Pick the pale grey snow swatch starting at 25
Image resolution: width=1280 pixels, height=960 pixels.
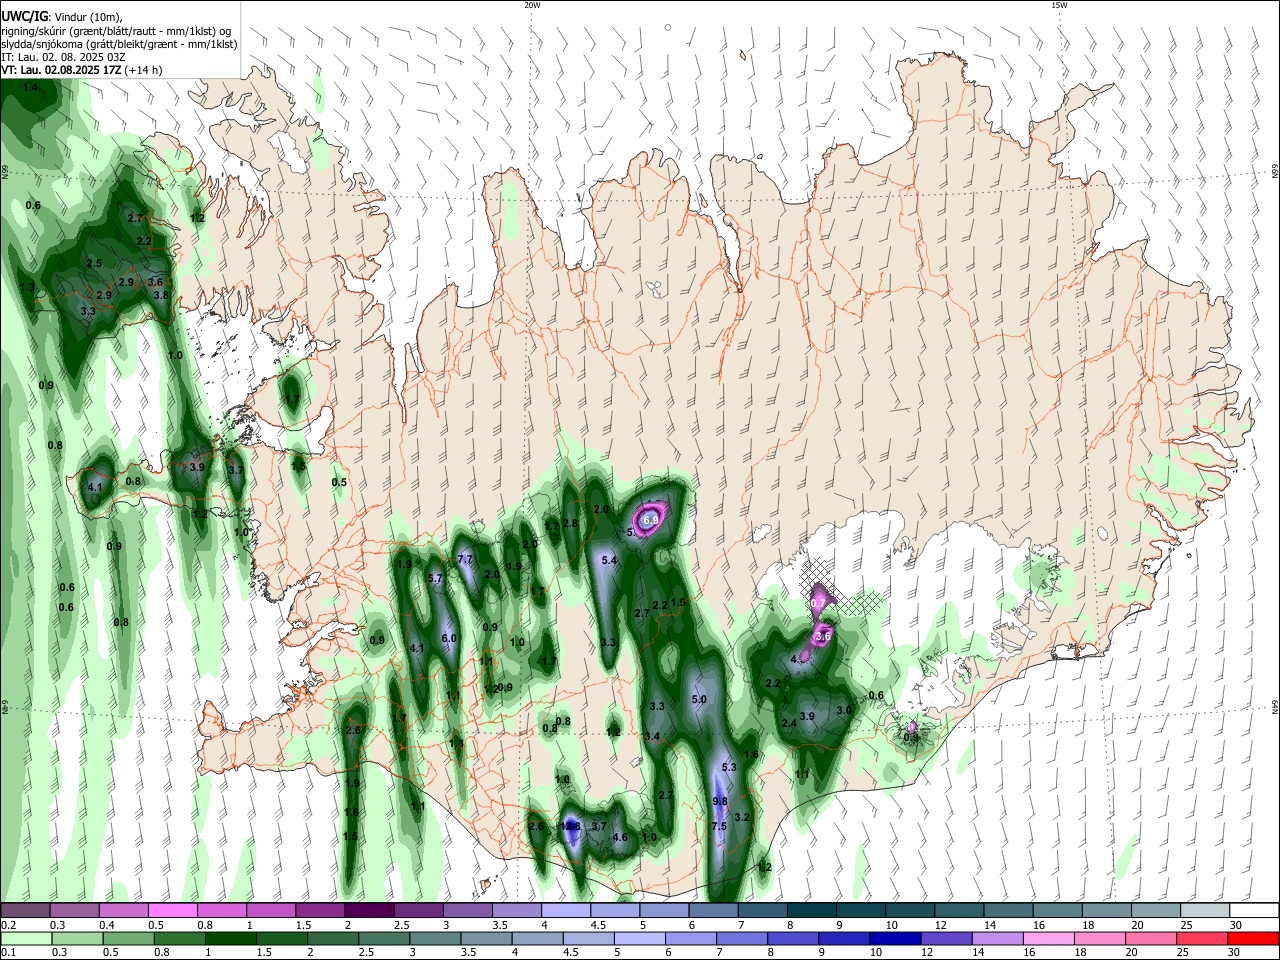1204,911
